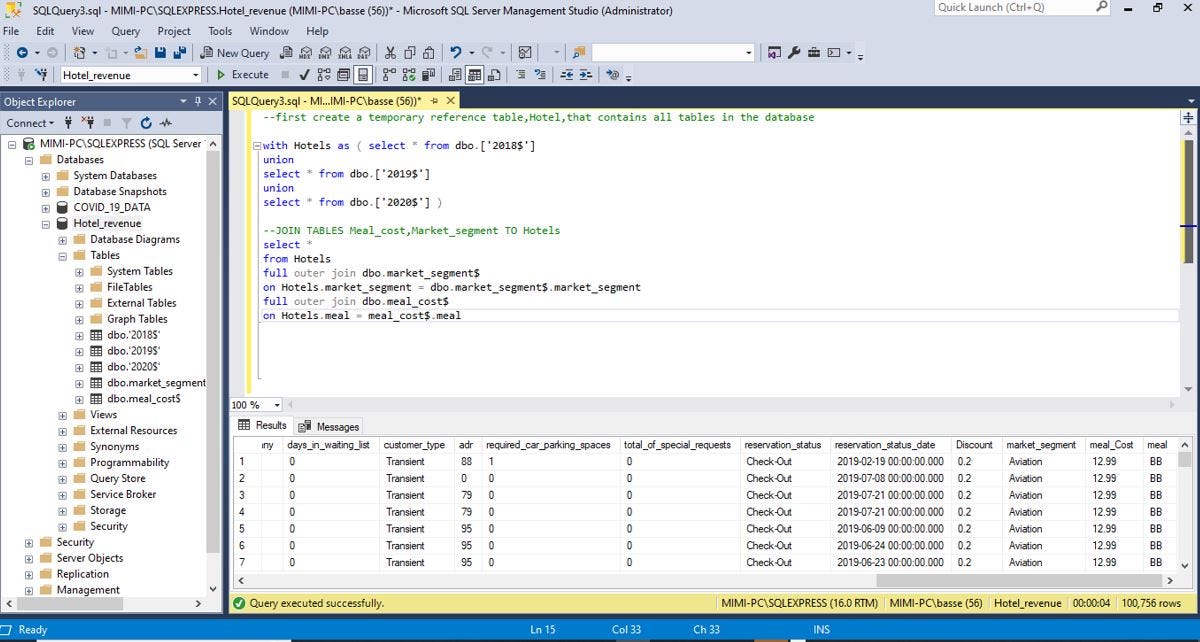Viewport: 1200px width, 642px height.
Task: Expand the Programmability folder node
Action: click(x=63, y=463)
